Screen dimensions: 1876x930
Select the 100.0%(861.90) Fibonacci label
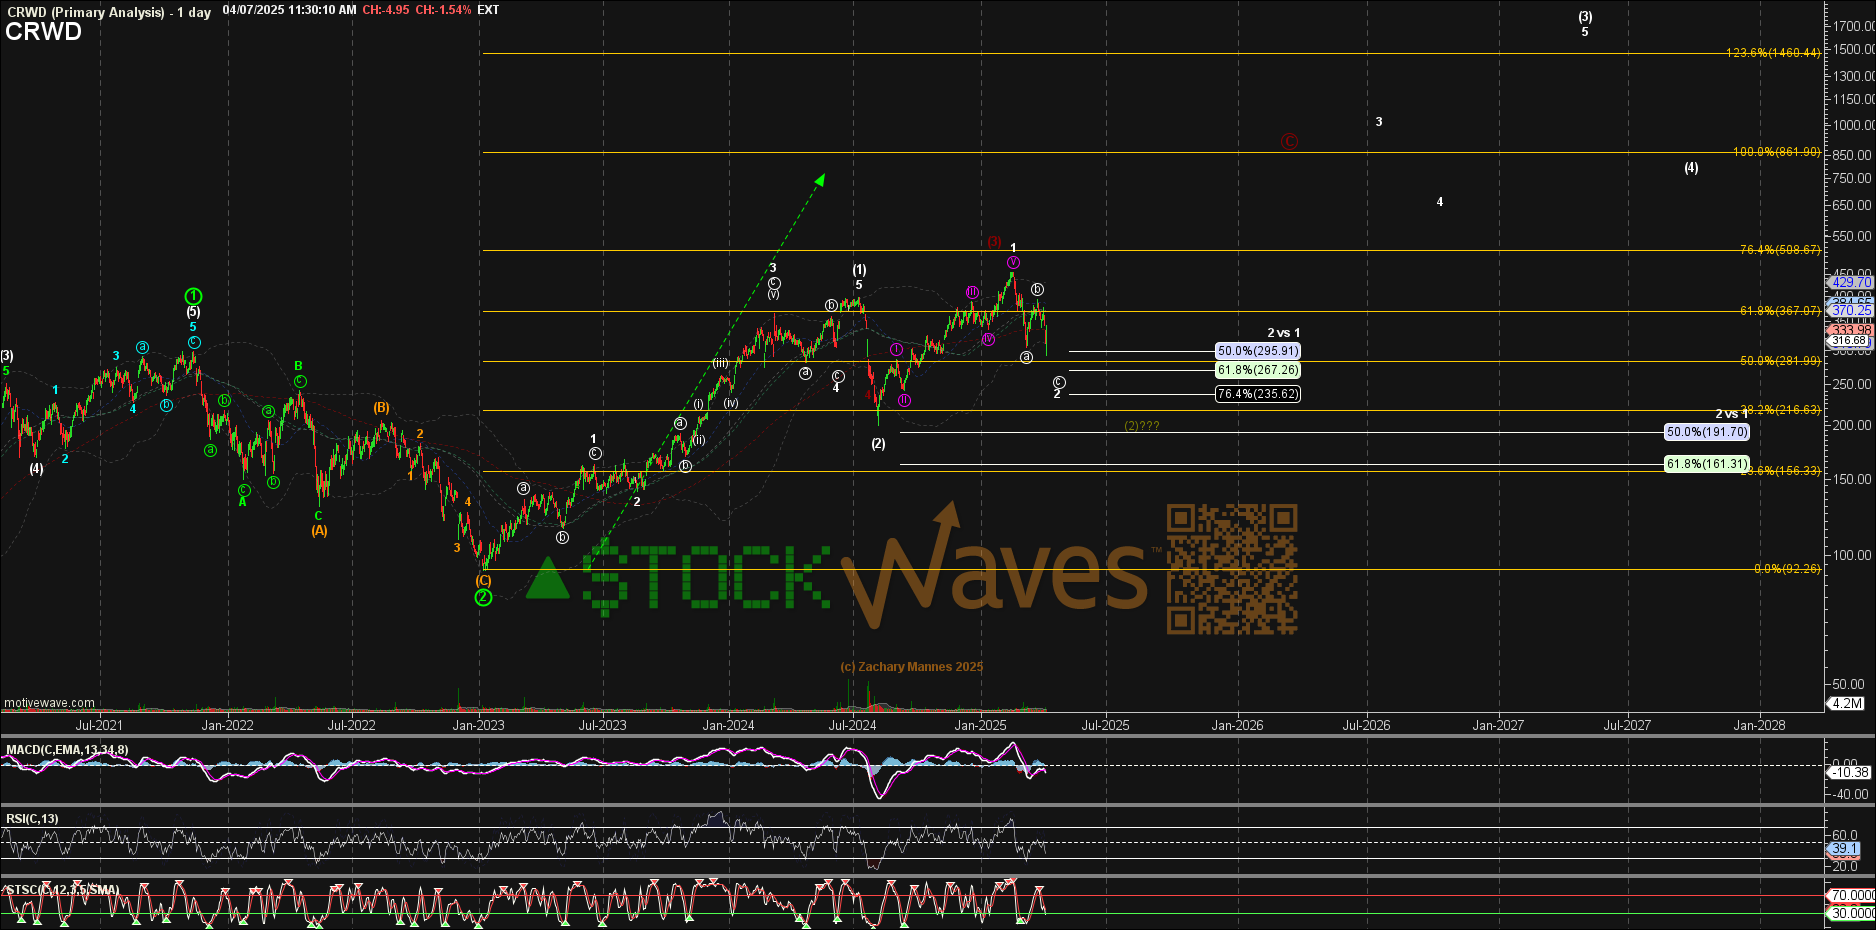click(1777, 152)
